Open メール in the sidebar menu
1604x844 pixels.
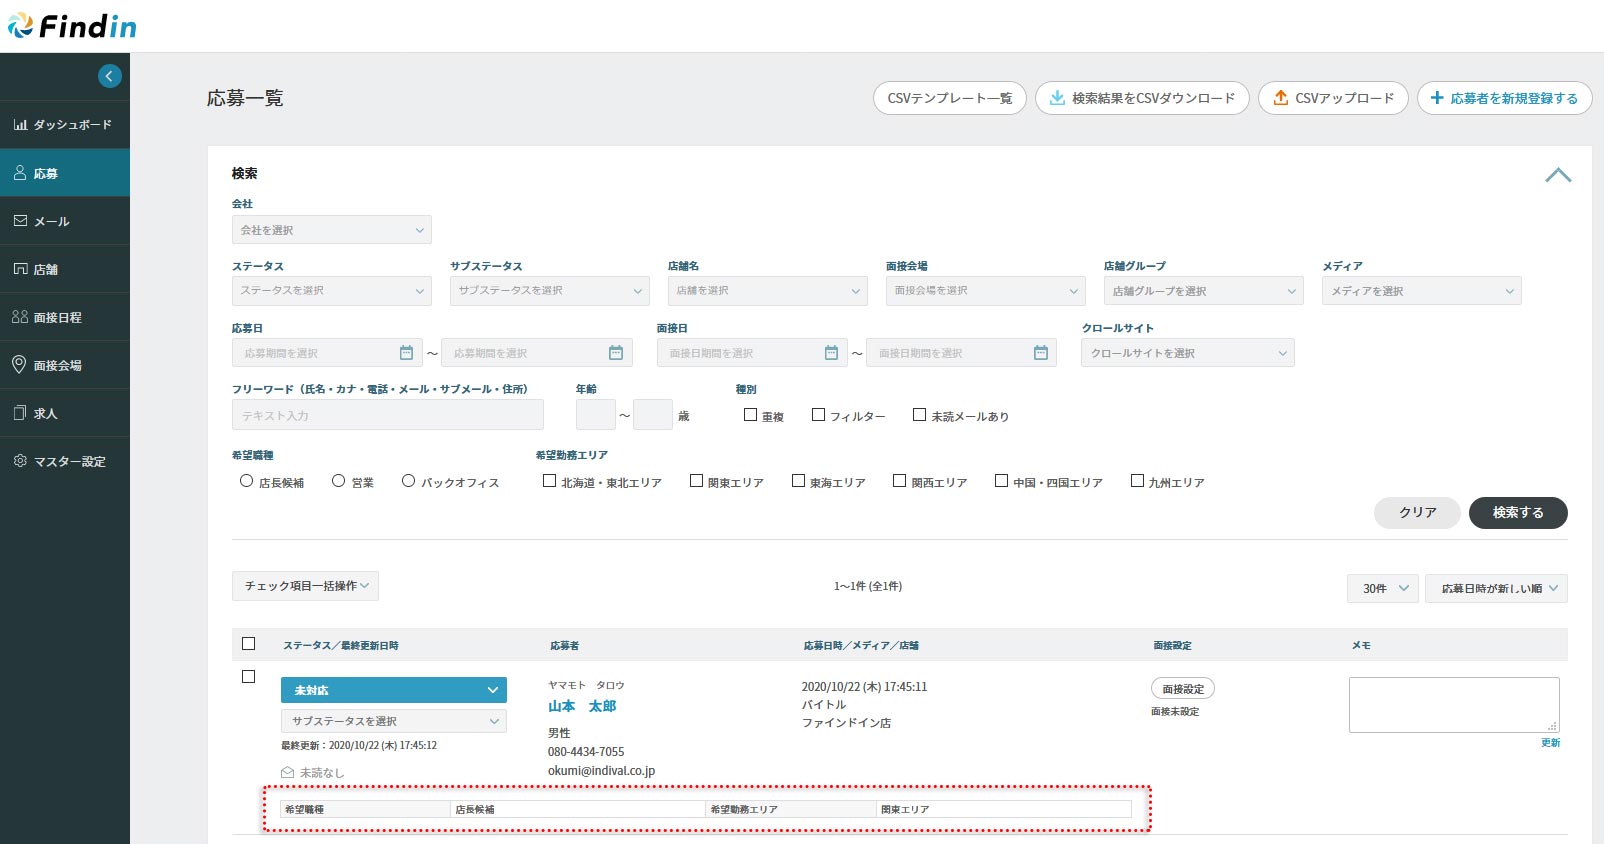click(65, 221)
